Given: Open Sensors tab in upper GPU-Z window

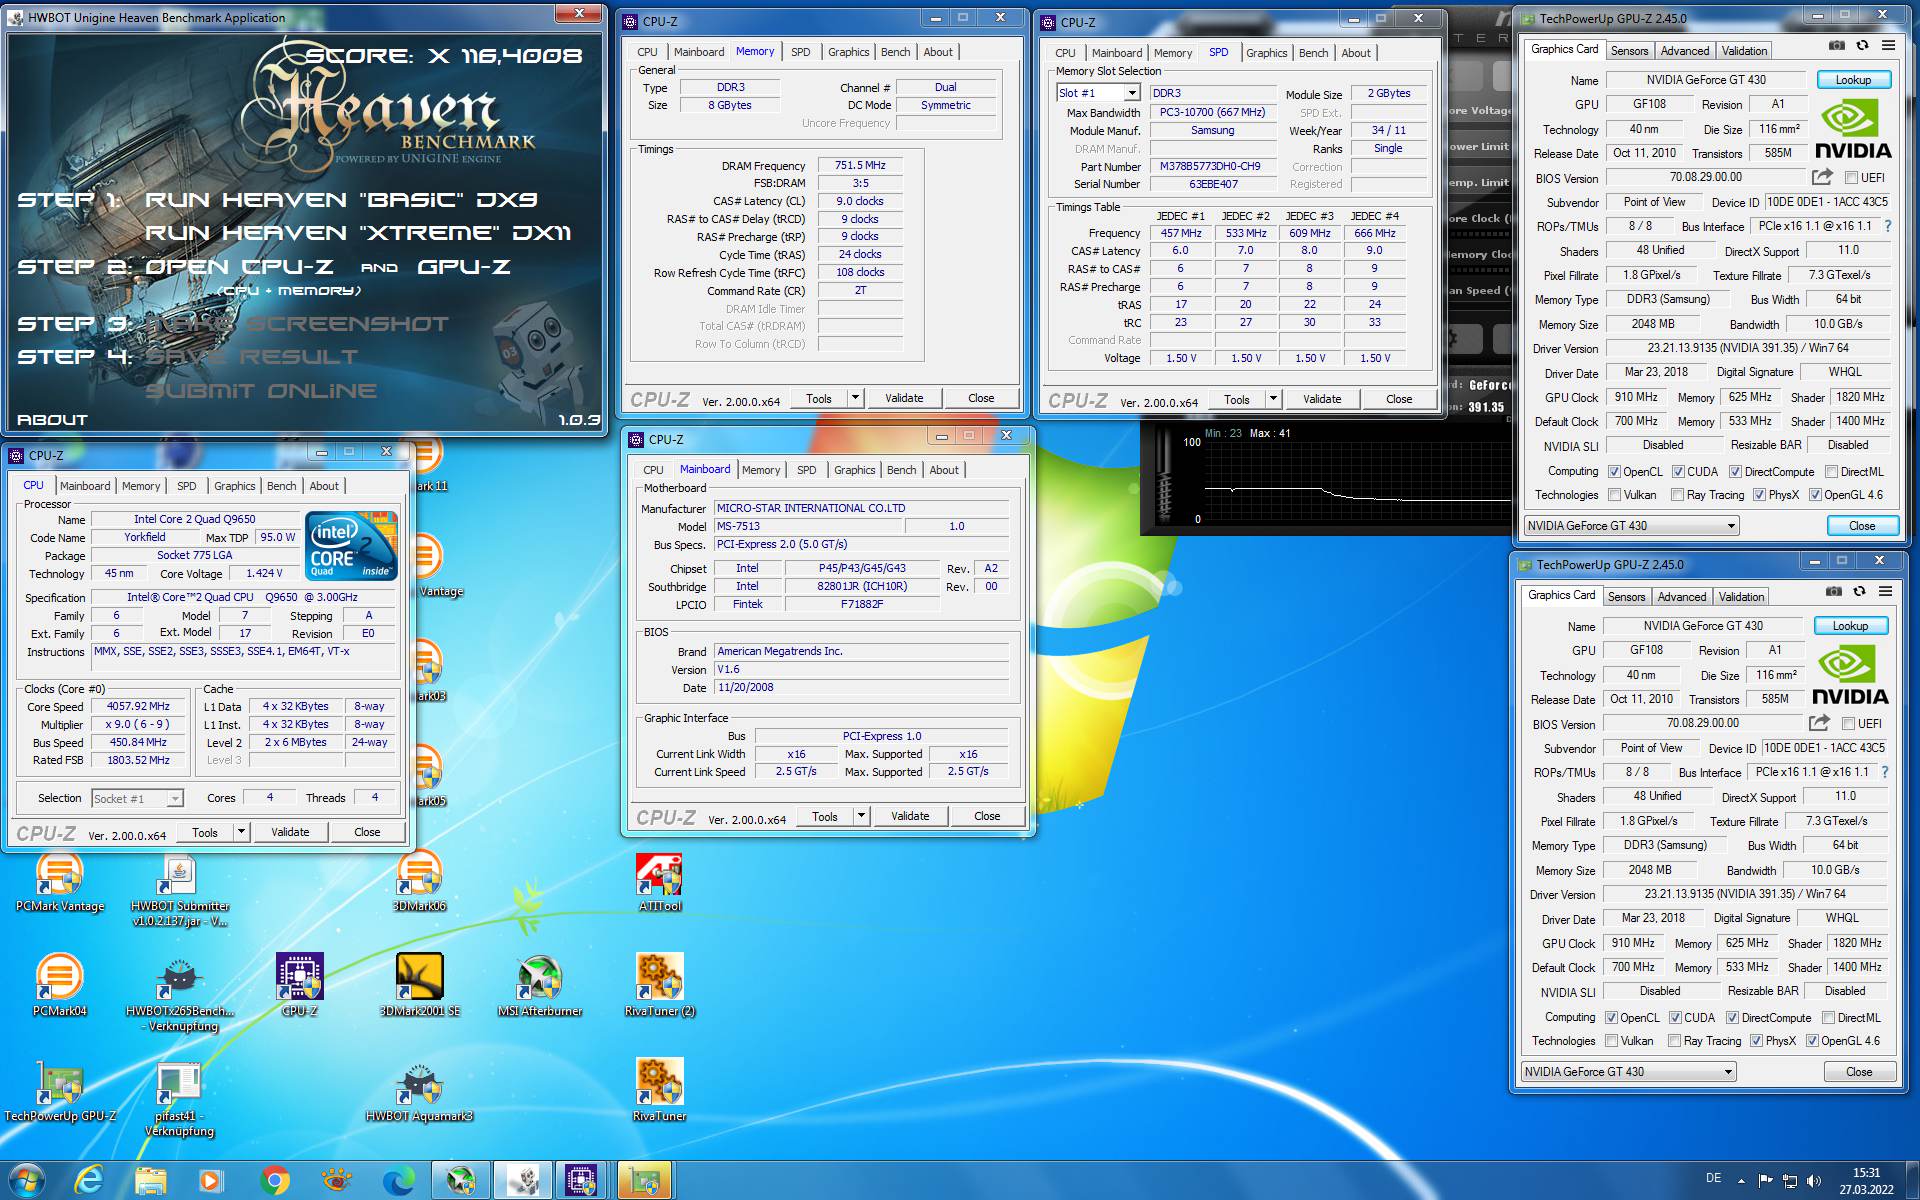Looking at the screenshot, I should click(x=1629, y=51).
